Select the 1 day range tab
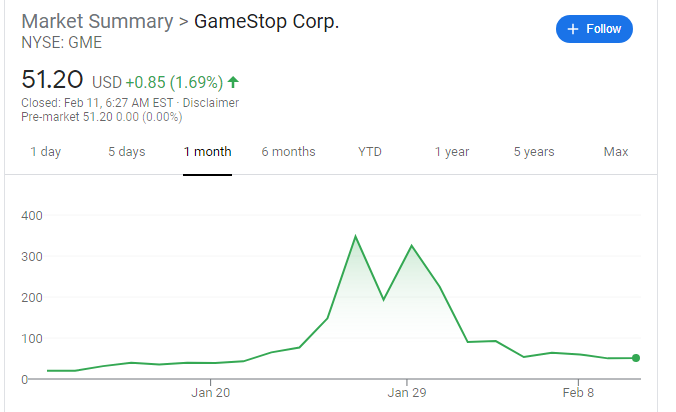676x412 pixels. point(45,152)
